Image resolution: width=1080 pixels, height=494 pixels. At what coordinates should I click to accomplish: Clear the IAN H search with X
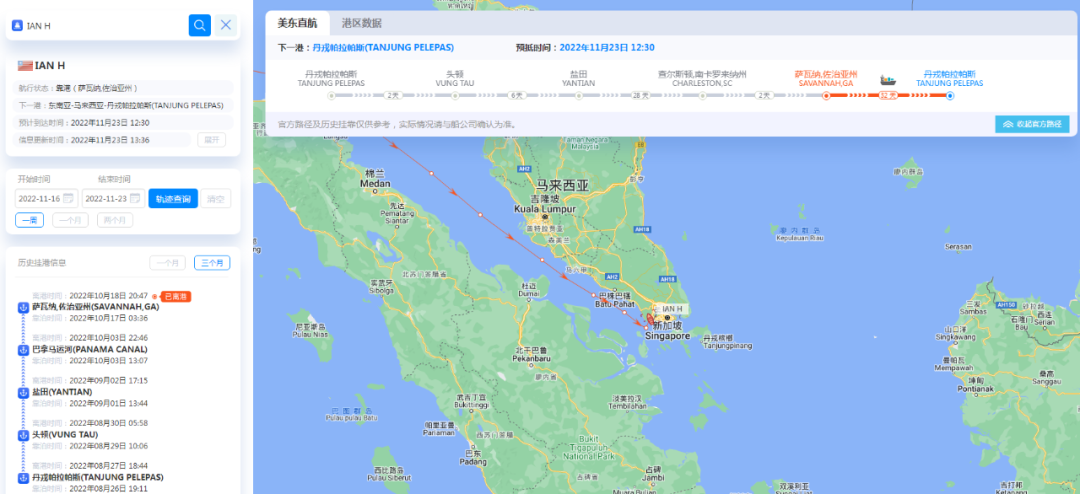tap(227, 25)
